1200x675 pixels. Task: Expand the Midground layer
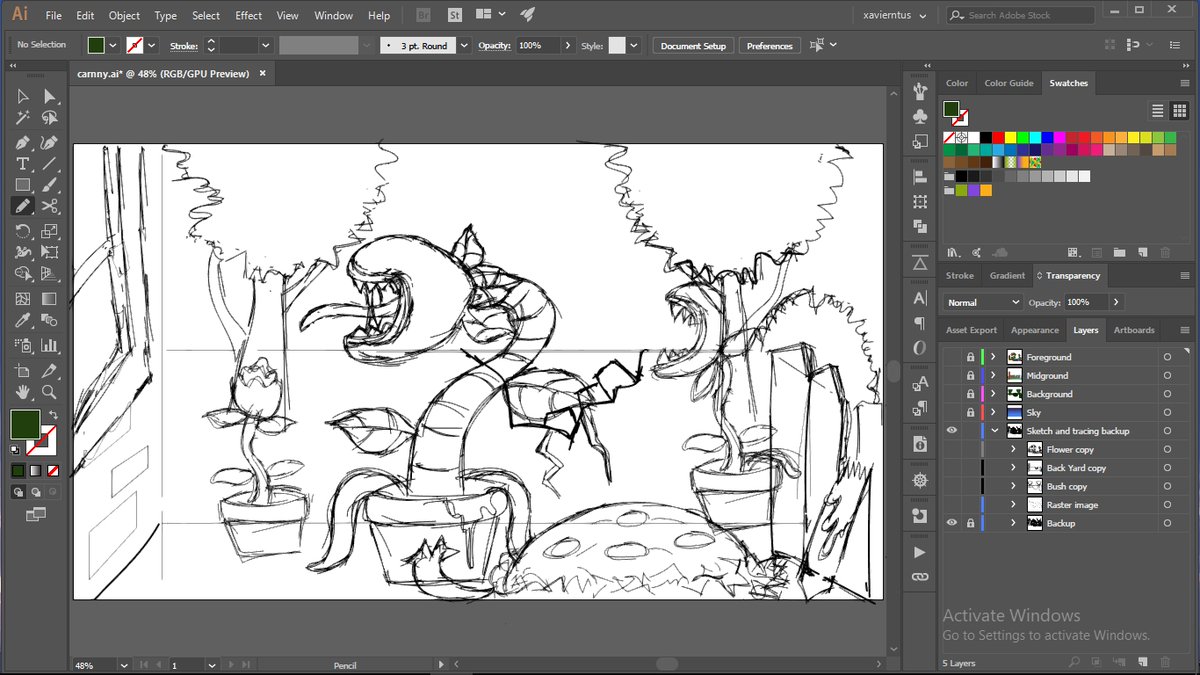click(993, 375)
